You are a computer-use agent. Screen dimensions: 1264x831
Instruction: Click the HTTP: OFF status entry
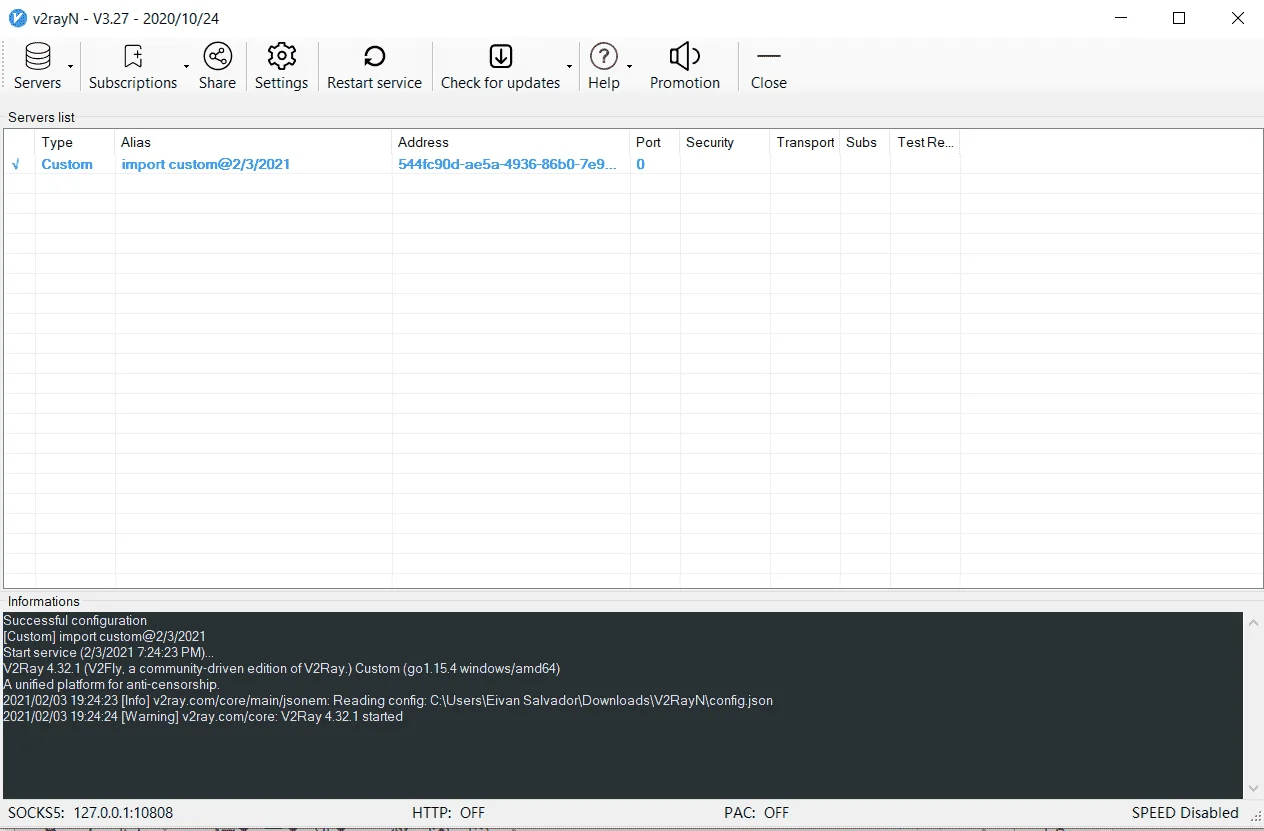click(x=448, y=813)
